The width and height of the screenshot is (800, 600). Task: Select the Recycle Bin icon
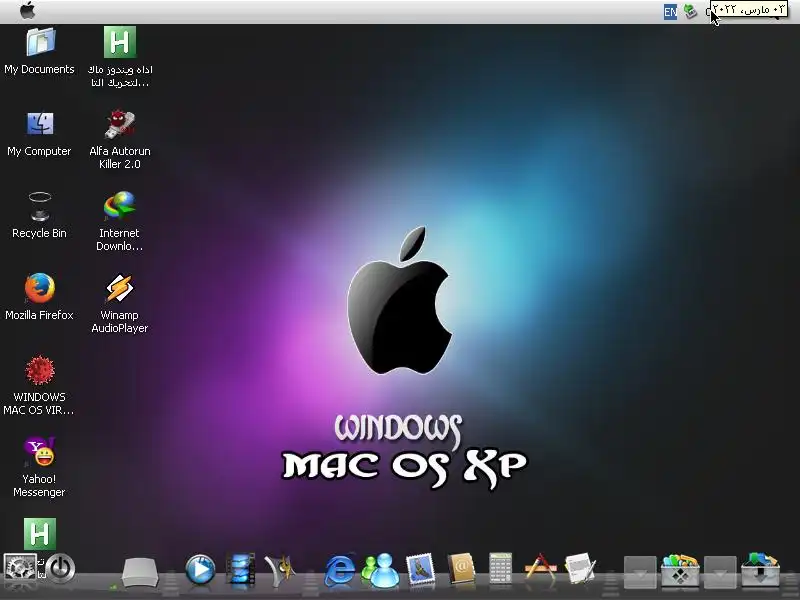[40, 206]
